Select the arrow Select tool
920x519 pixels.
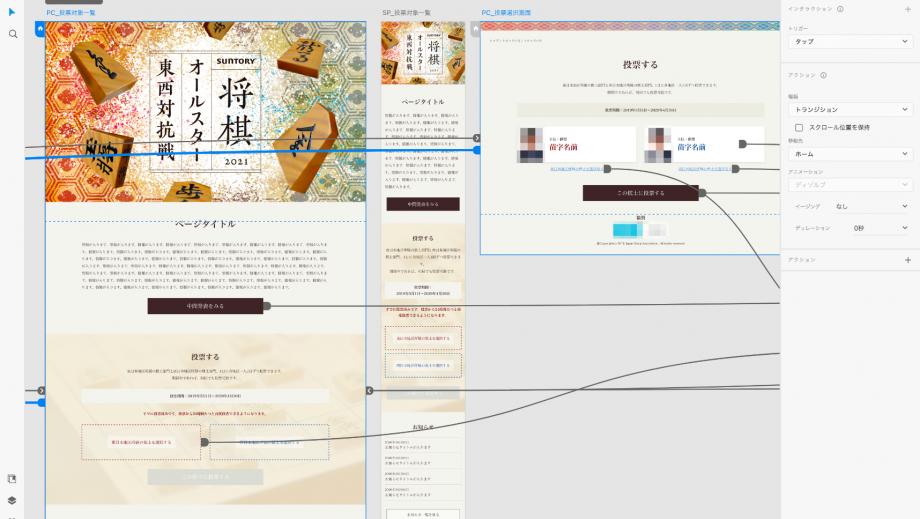click(x=12, y=11)
